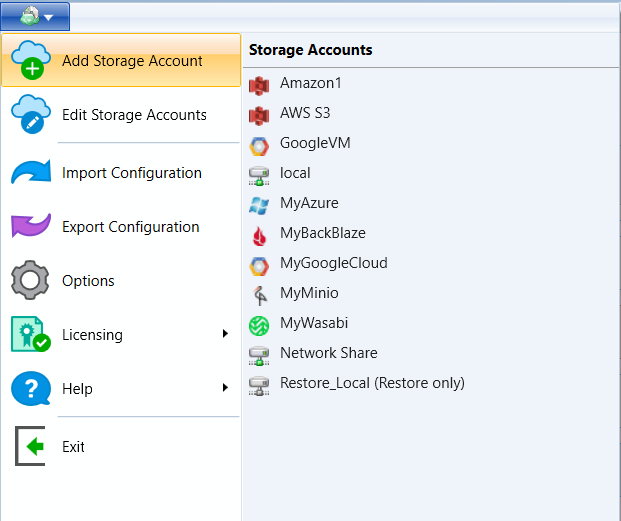621x521 pixels.
Task: Open the application menu button dropdown
Action: pos(35,16)
